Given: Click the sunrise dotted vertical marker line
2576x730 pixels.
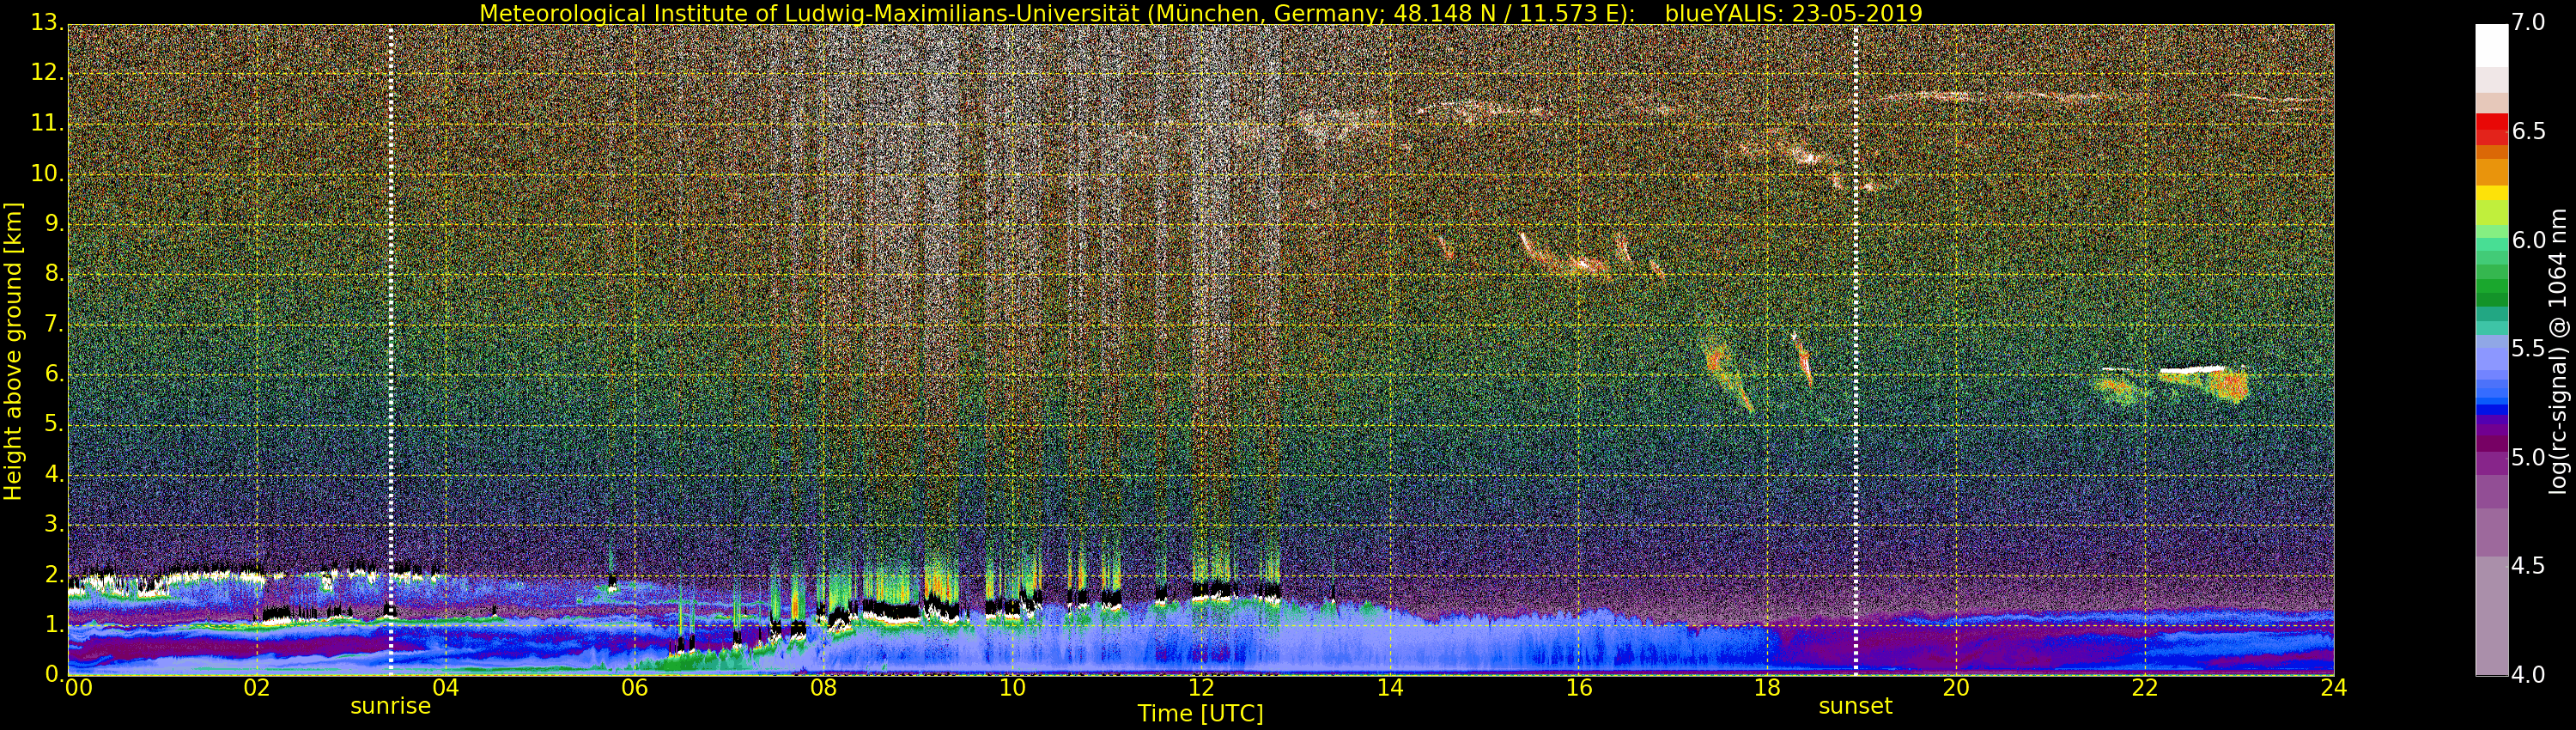Looking at the screenshot, I should [x=390, y=350].
